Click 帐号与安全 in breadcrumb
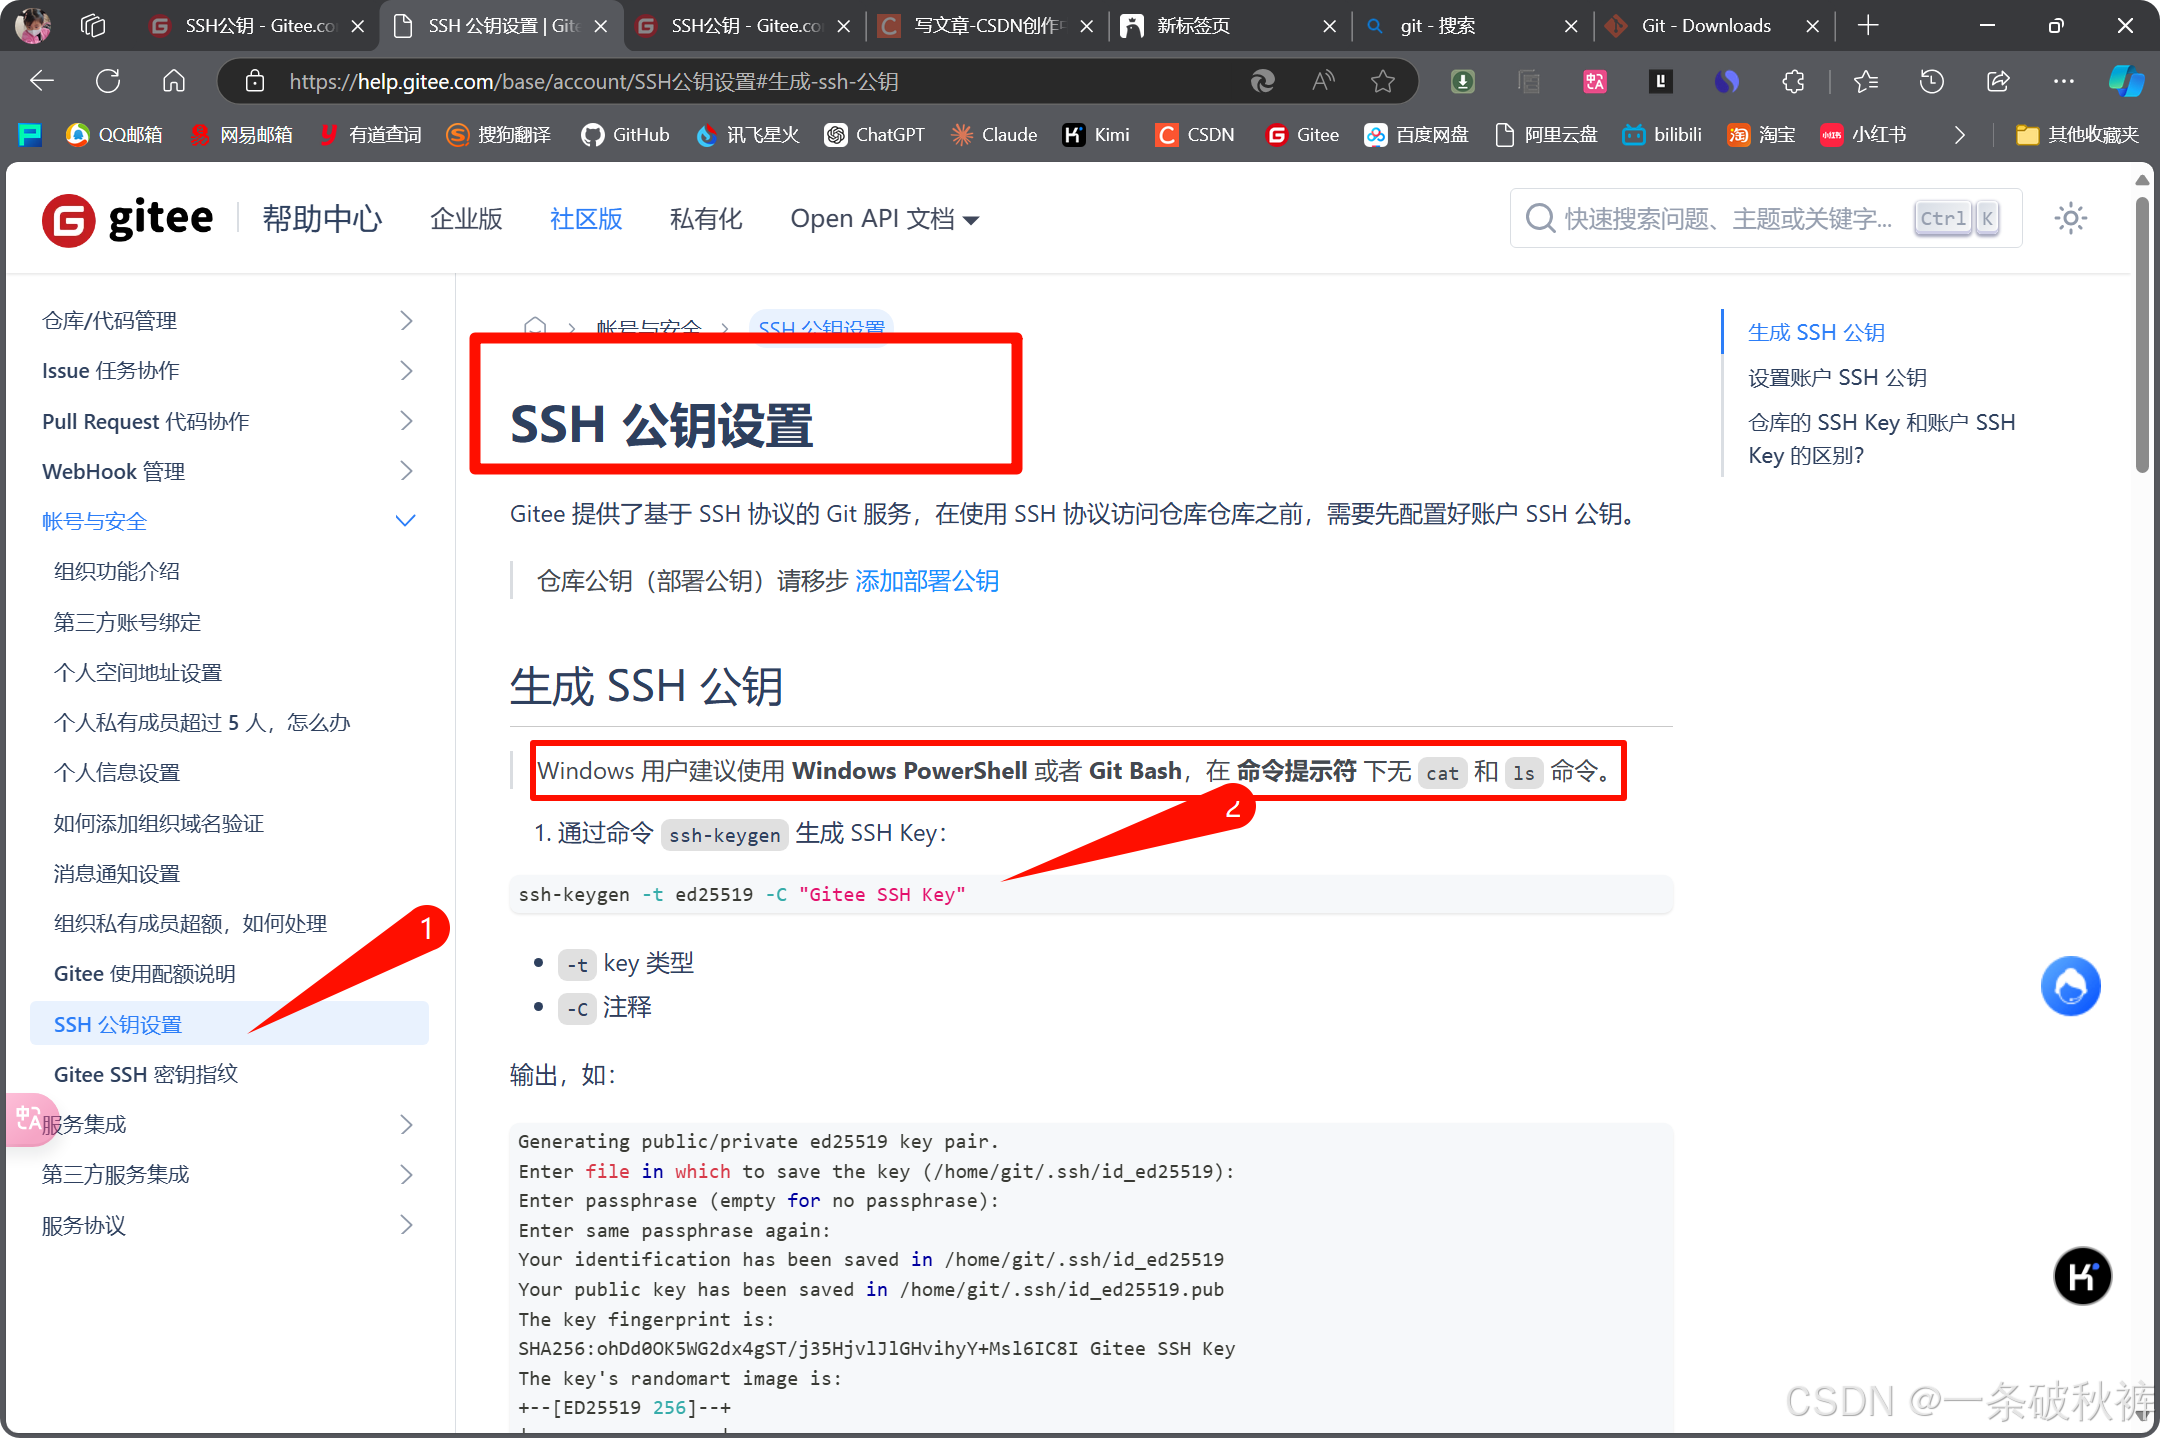 [649, 326]
